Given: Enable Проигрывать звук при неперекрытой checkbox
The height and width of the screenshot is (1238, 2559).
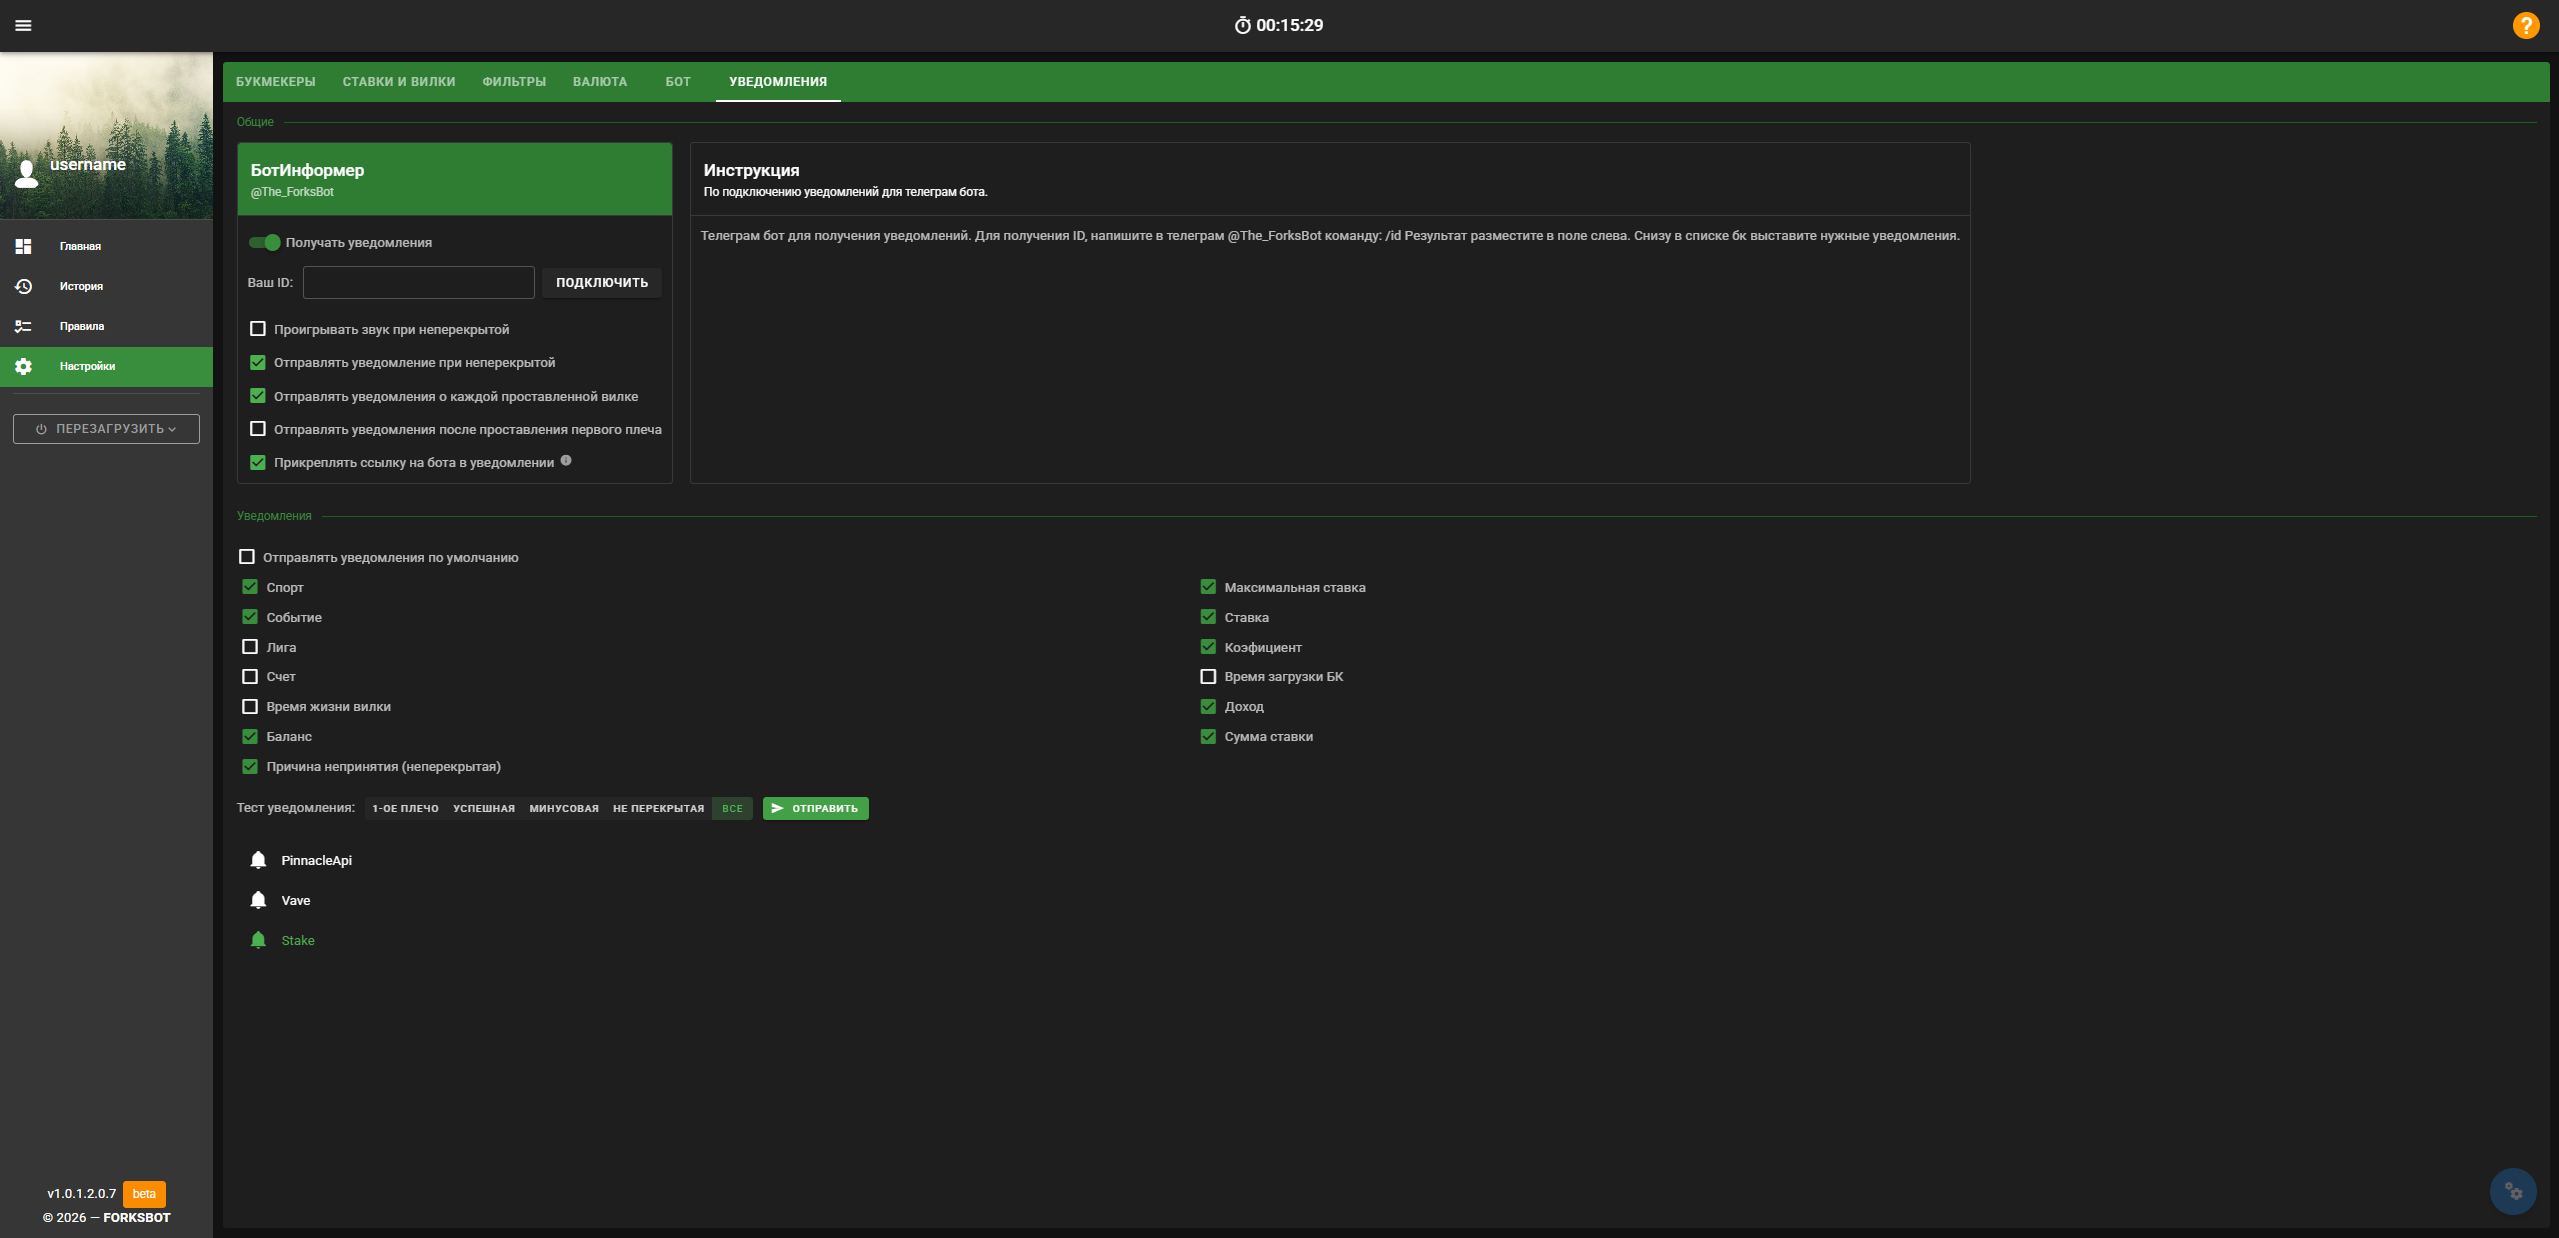Looking at the screenshot, I should (x=258, y=329).
